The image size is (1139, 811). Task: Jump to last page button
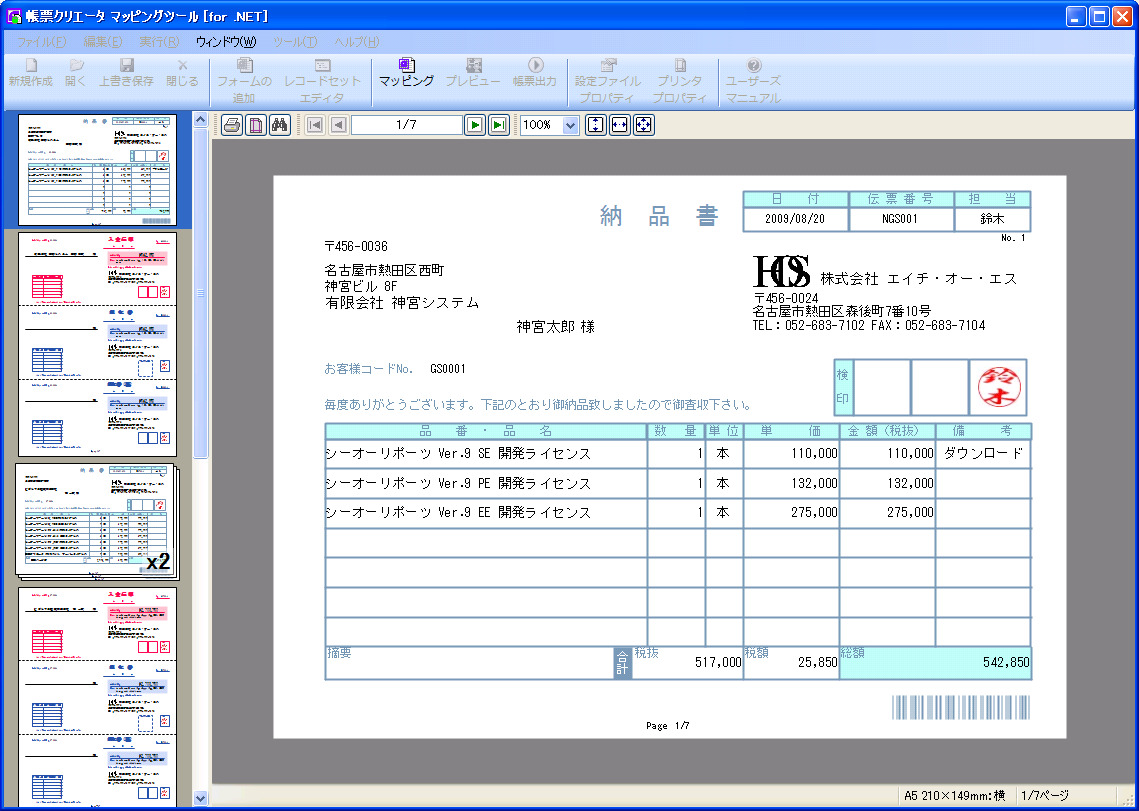click(498, 125)
